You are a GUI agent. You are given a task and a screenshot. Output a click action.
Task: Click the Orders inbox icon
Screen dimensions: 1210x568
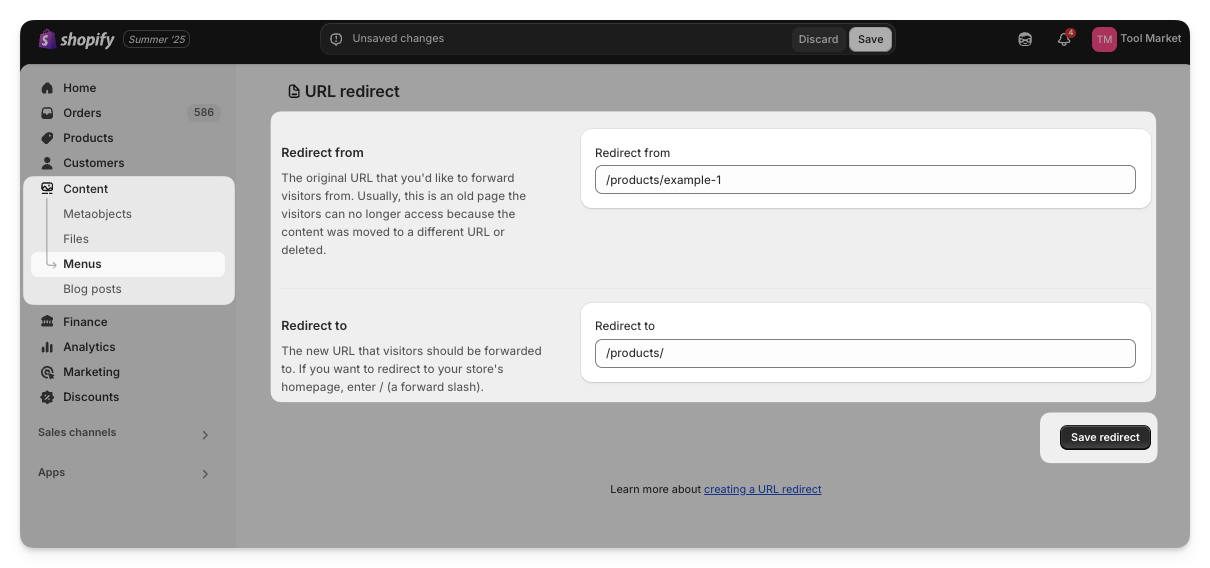point(47,113)
